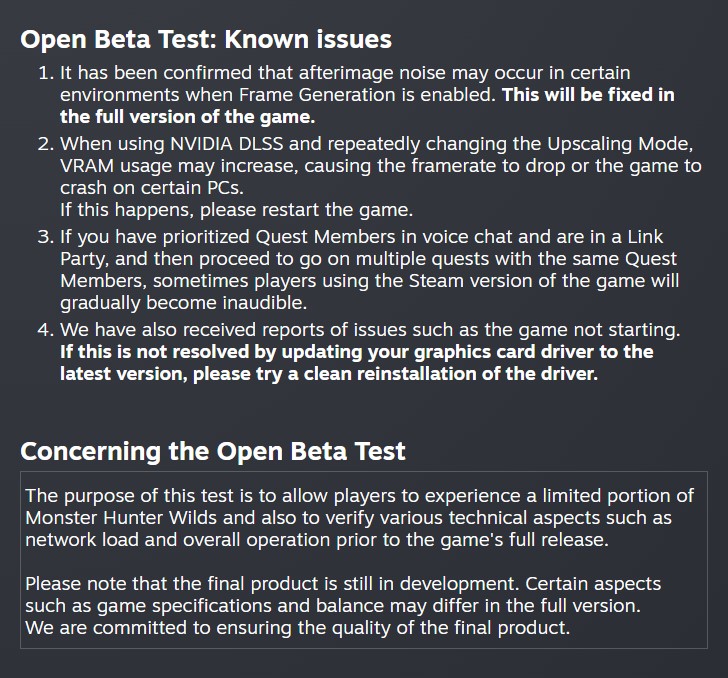Image resolution: width=728 pixels, height=678 pixels.
Task: Click the list number 3 marker
Action: 46,237
